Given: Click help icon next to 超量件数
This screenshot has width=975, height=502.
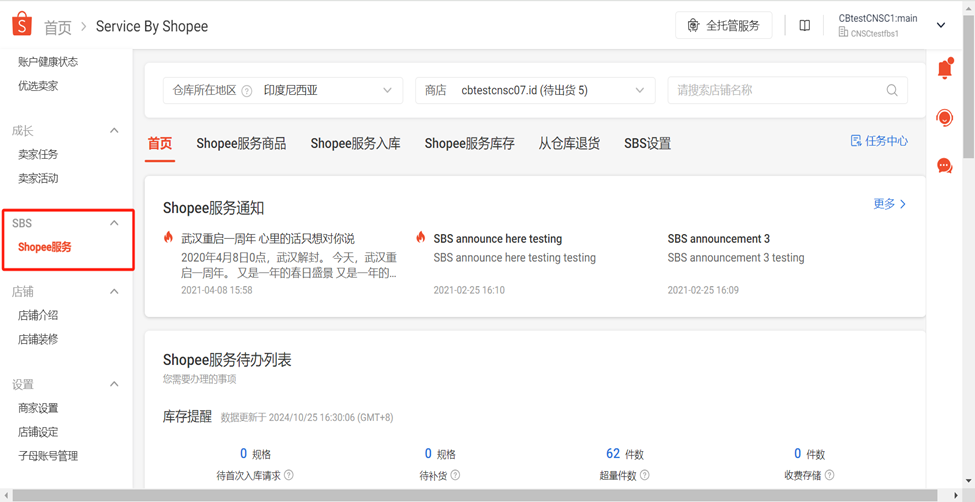Looking at the screenshot, I should click(644, 476).
